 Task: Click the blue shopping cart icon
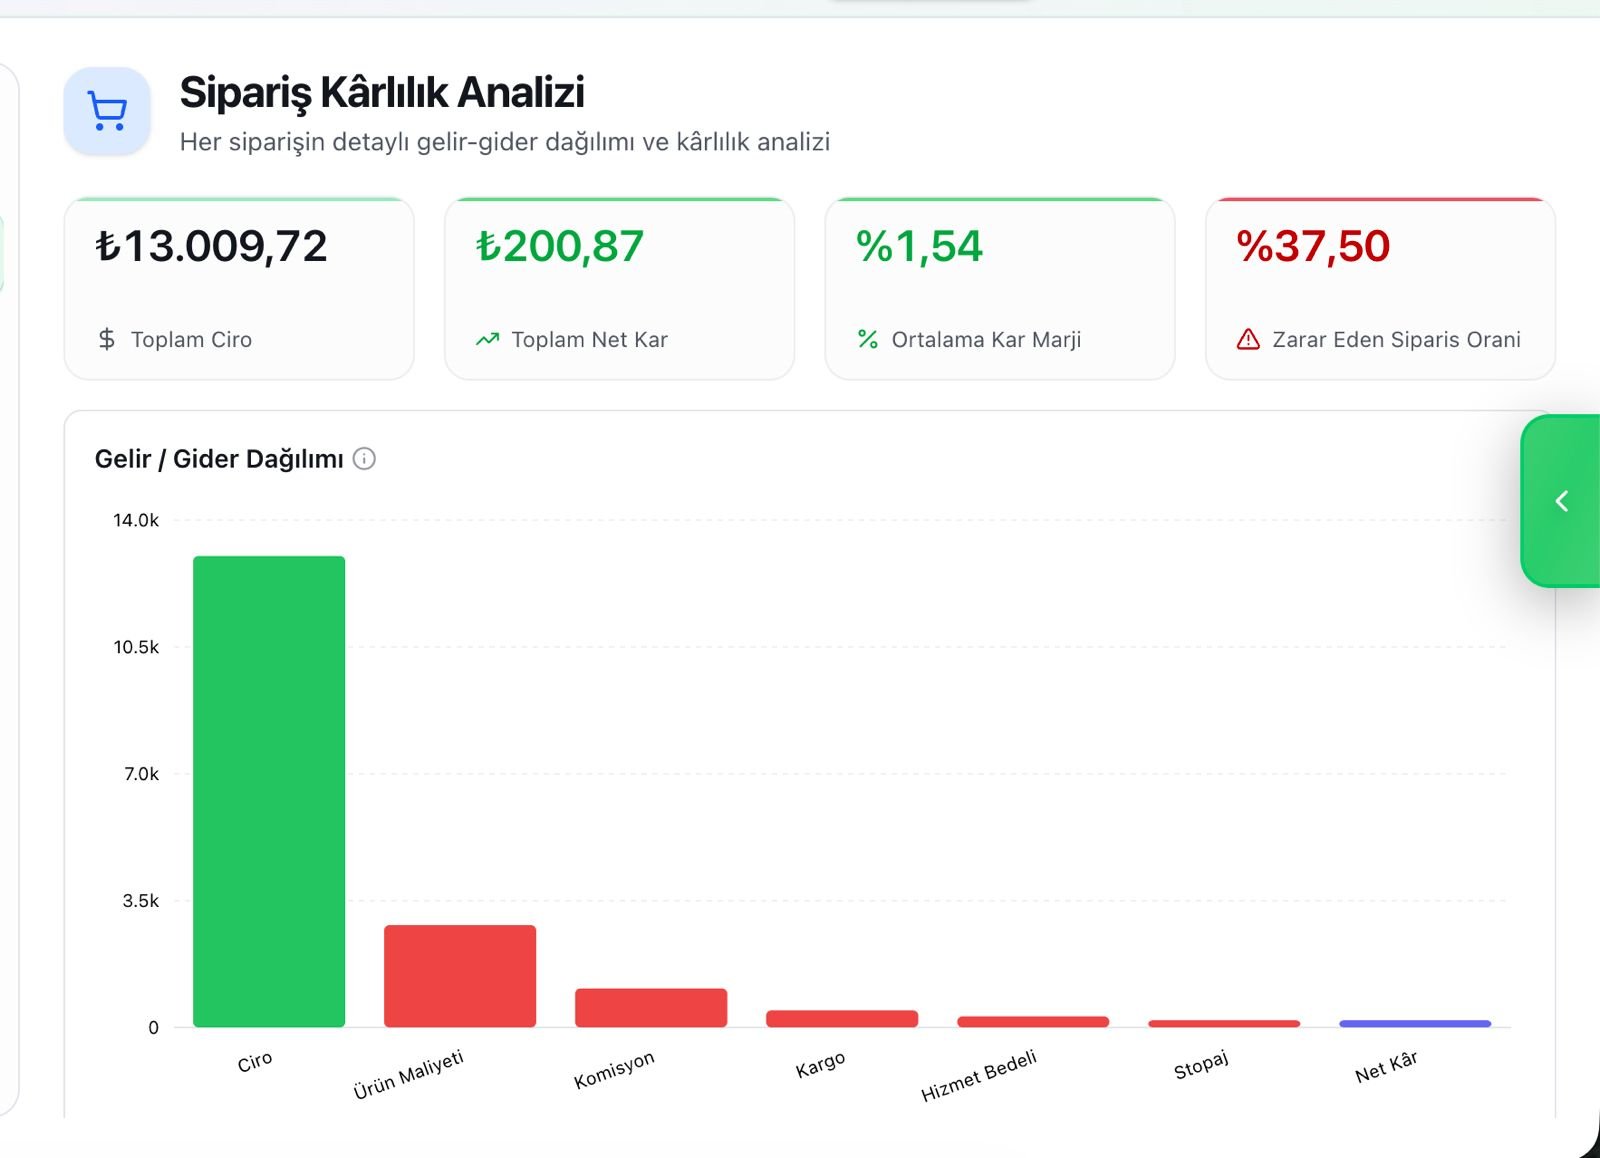pyautogui.click(x=107, y=111)
